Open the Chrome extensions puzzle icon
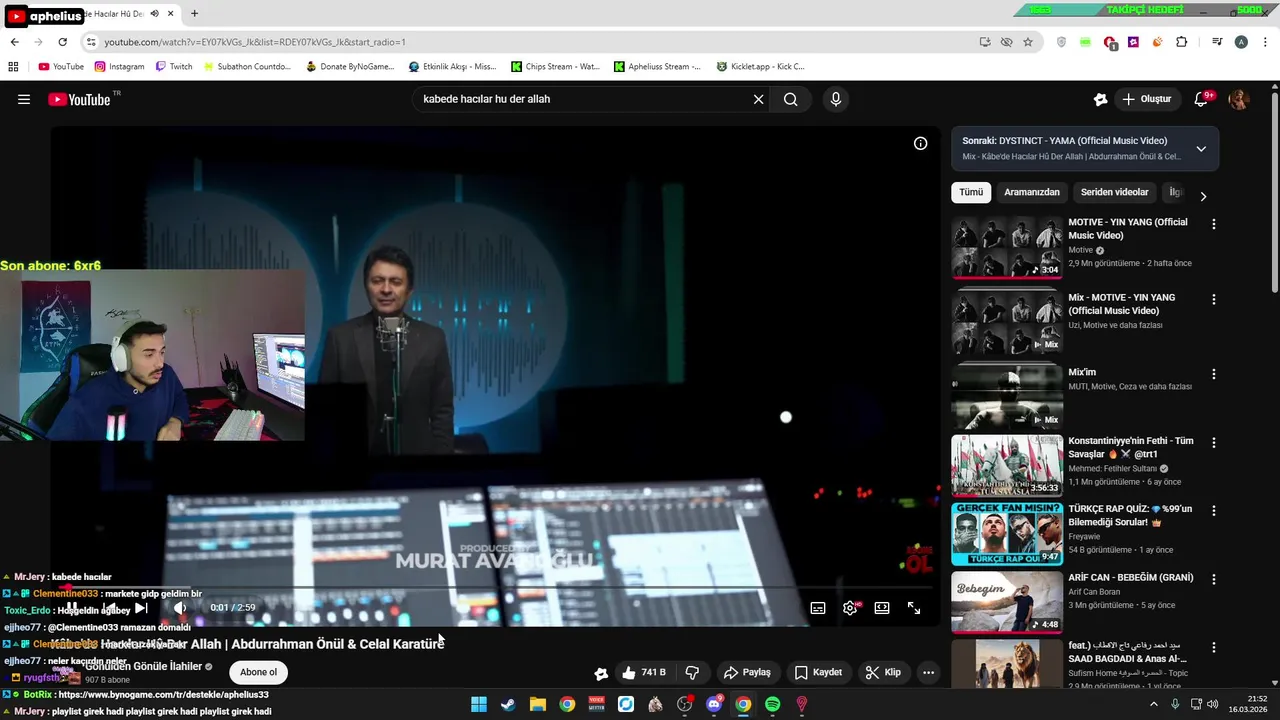The width and height of the screenshot is (1280, 720). coord(1181,42)
